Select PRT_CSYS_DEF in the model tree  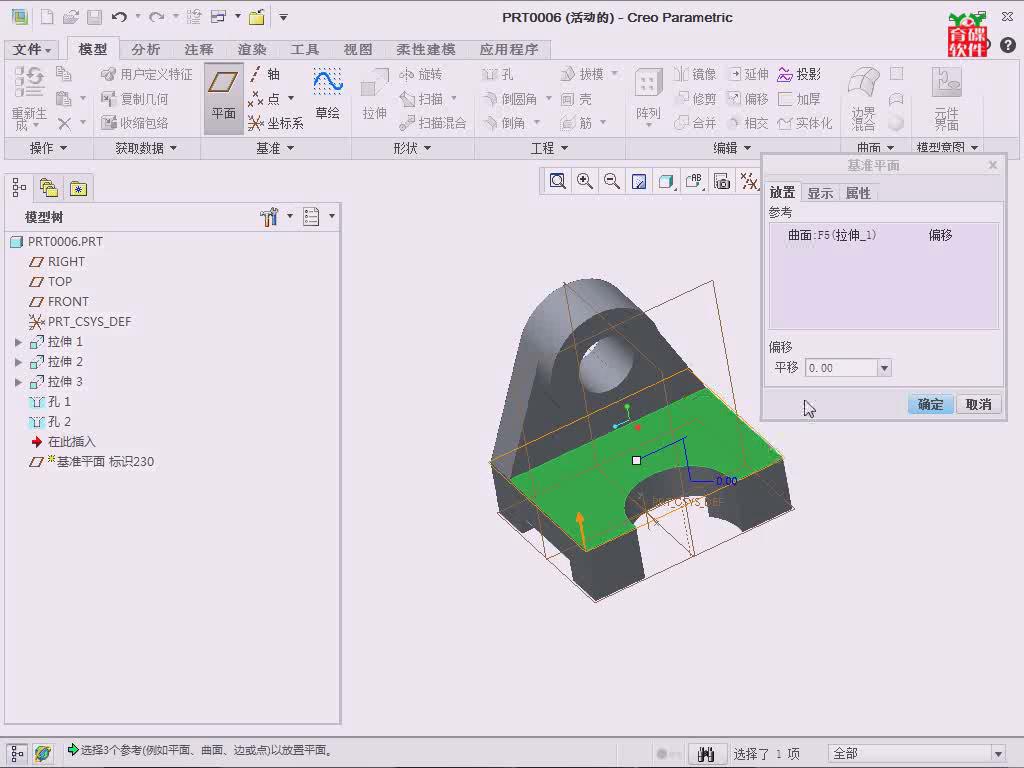pyautogui.click(x=80, y=321)
